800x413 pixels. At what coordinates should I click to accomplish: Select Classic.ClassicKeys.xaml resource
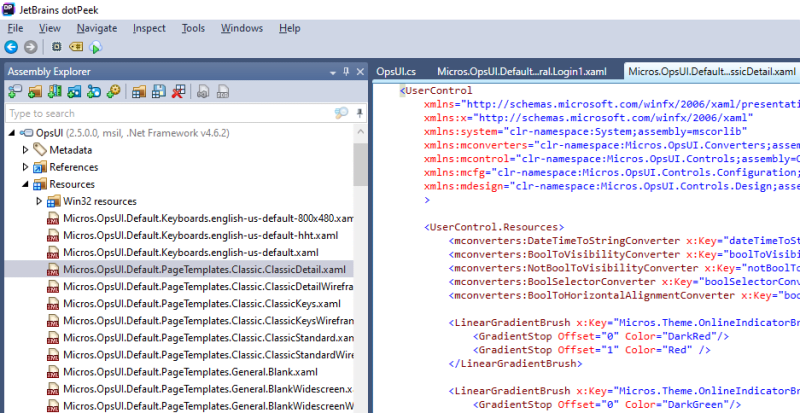click(202, 304)
